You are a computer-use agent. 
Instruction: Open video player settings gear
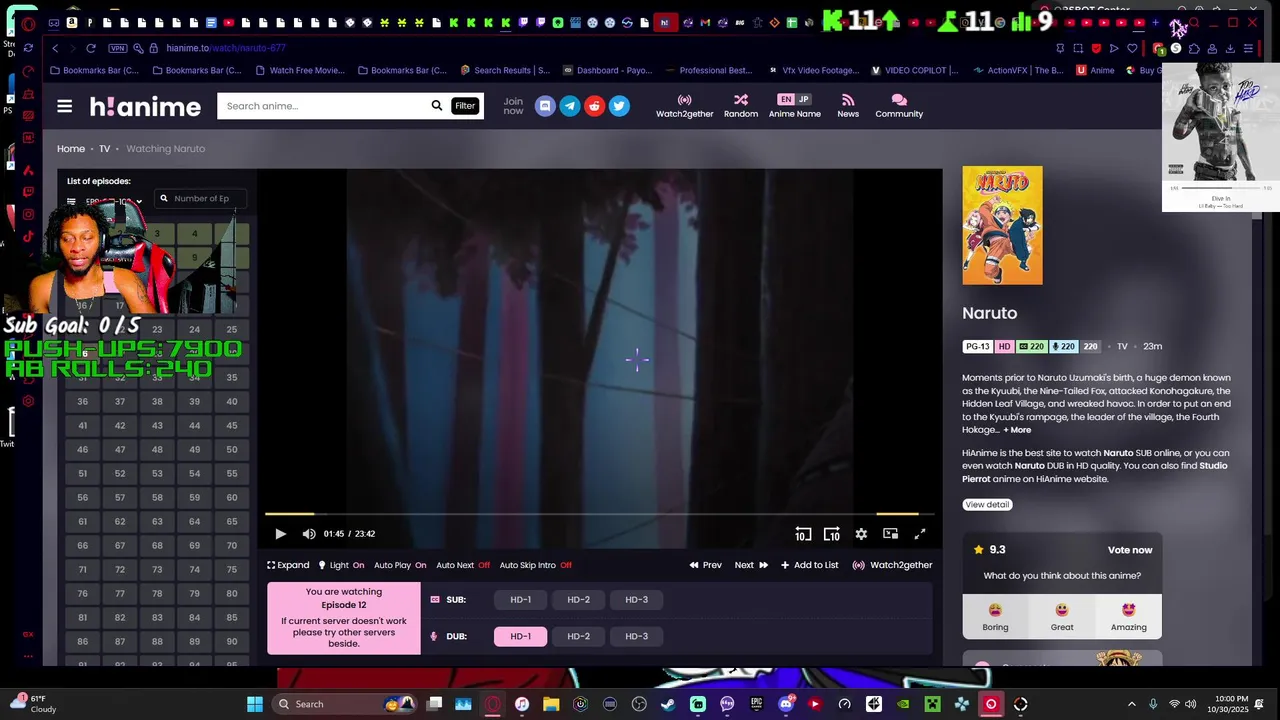click(861, 534)
